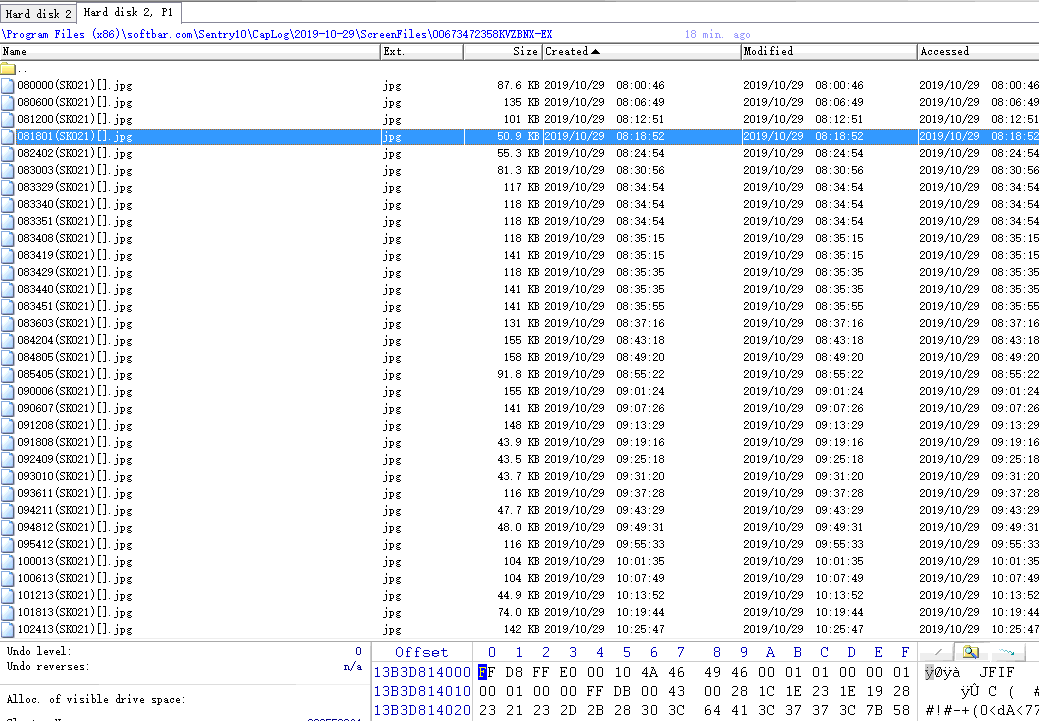Select file name 101813(SK021)[].jpg
Image resolution: width=1039 pixels, height=721 pixels.
tap(75, 613)
